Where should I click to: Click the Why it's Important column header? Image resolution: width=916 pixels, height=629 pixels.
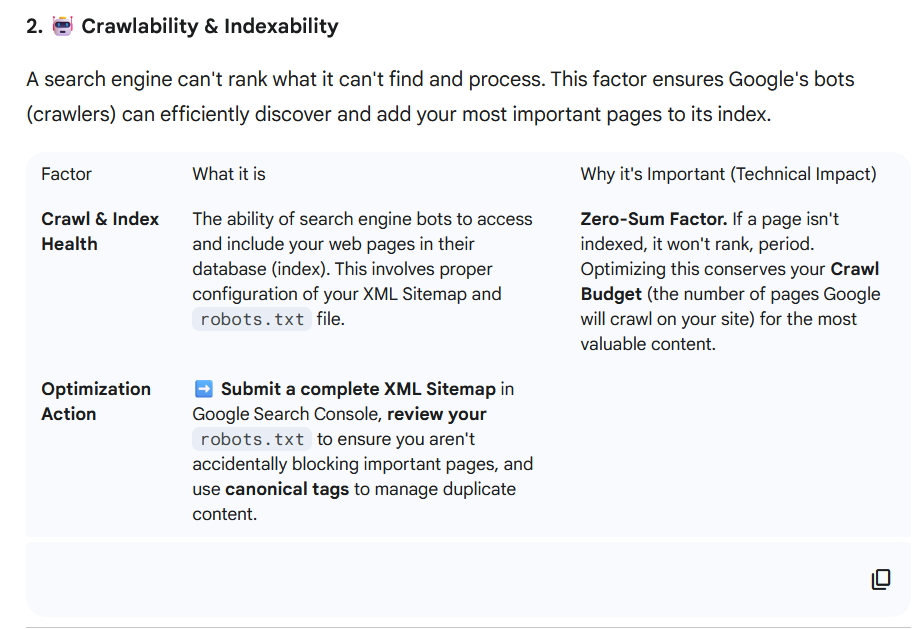click(728, 174)
